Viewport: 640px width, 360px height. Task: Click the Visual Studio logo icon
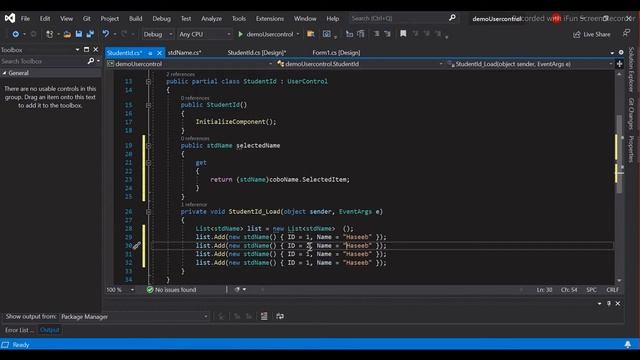coord(10,18)
